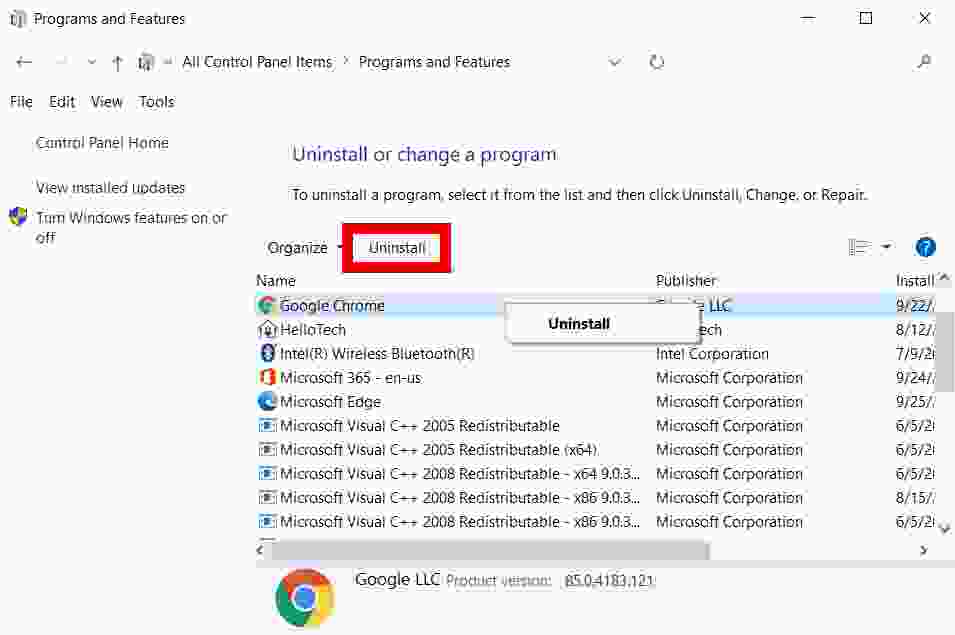Open the Help question mark icon
955x635 pixels.
click(925, 247)
